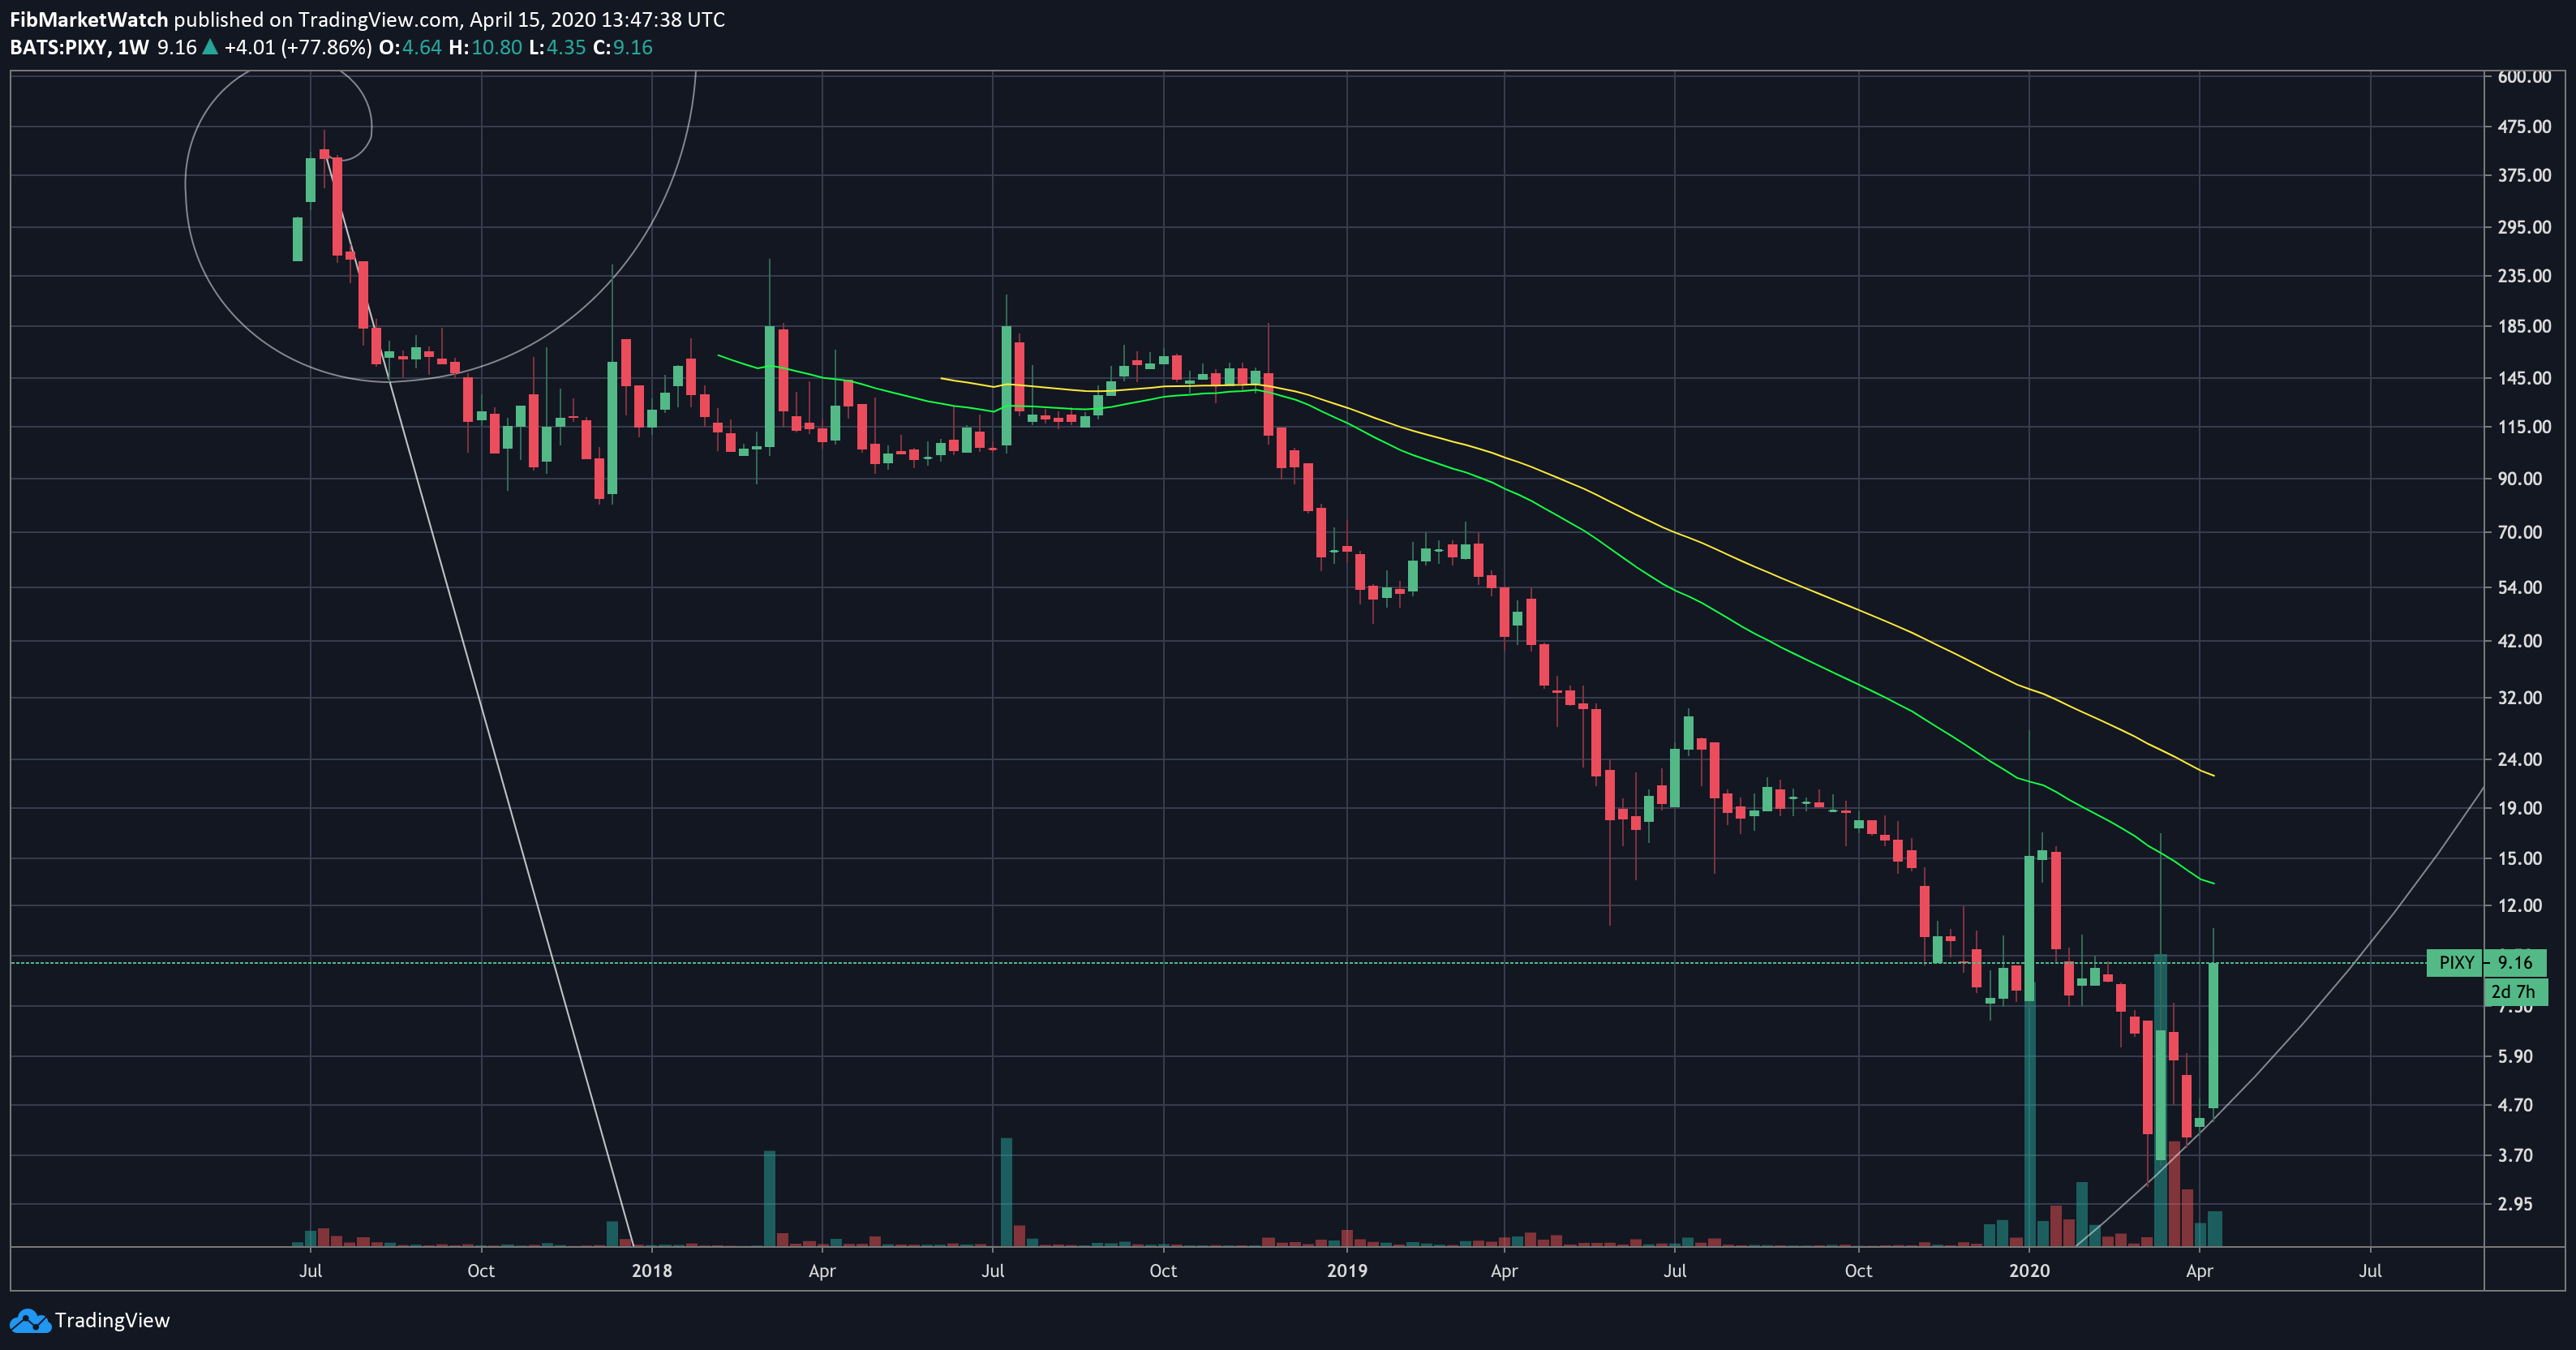Click the low value L:4.35

(557, 47)
